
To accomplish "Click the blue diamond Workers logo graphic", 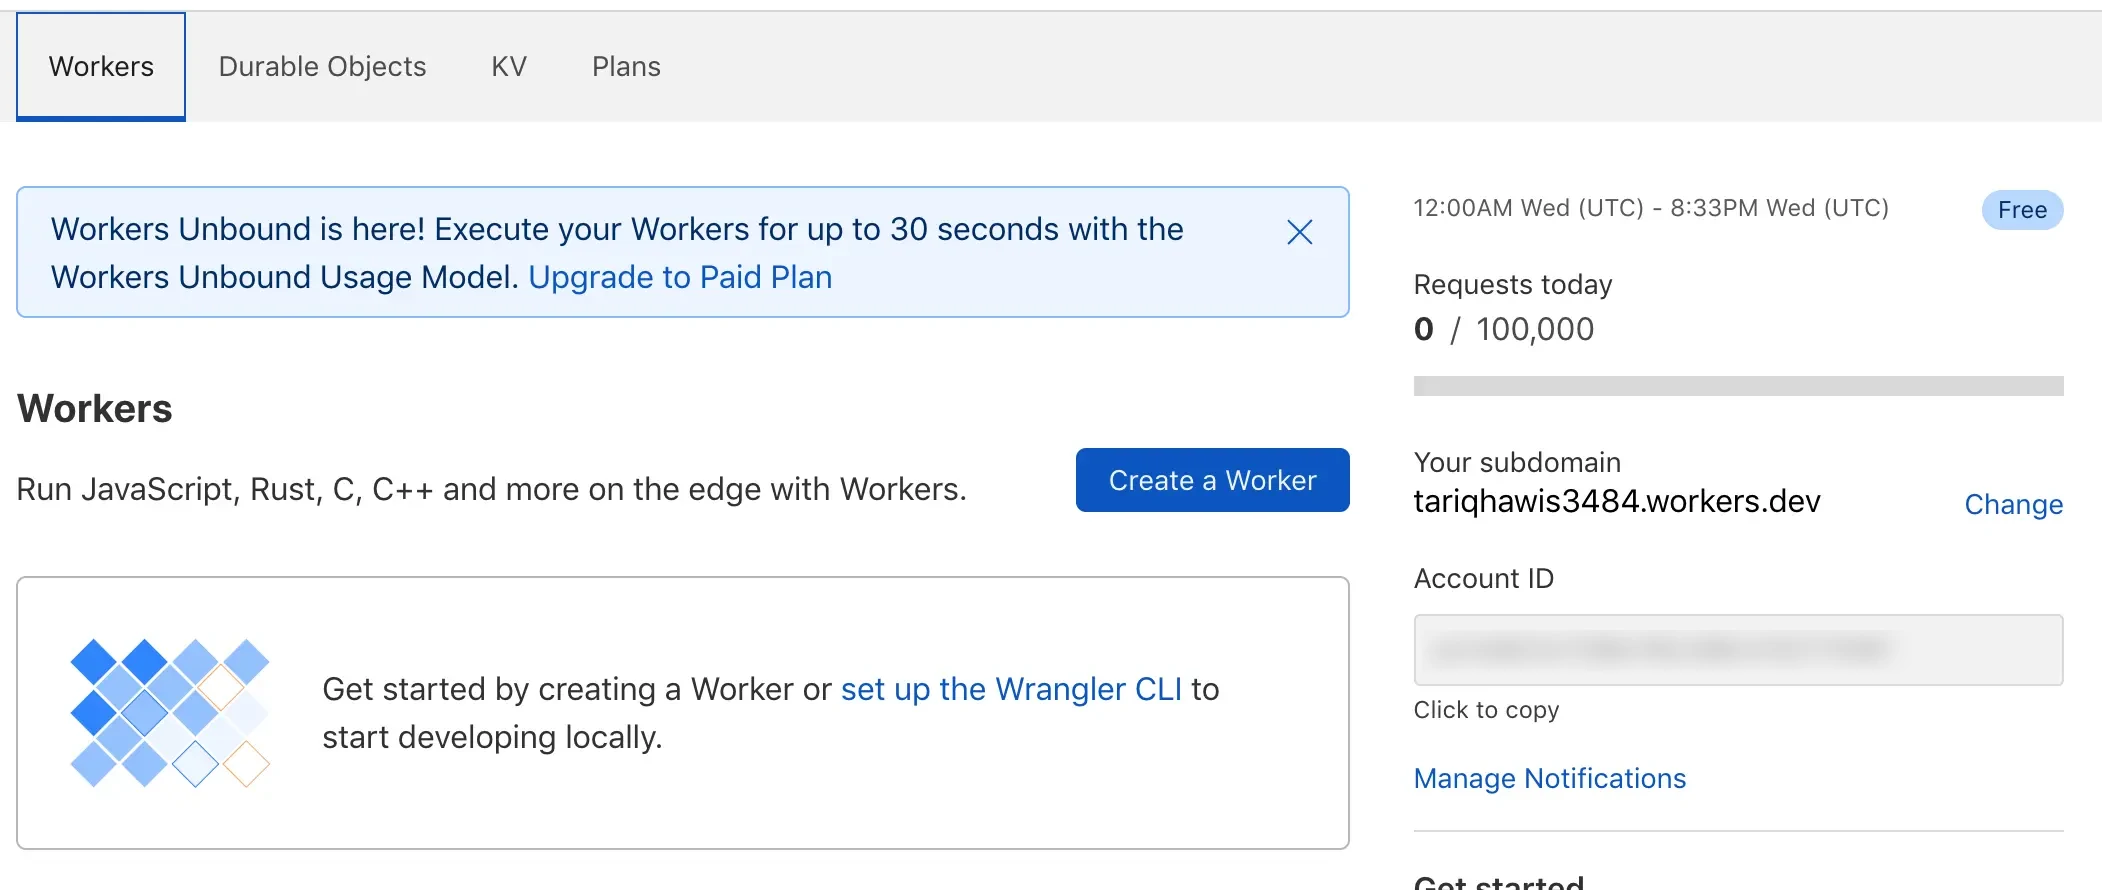I will 170,713.
